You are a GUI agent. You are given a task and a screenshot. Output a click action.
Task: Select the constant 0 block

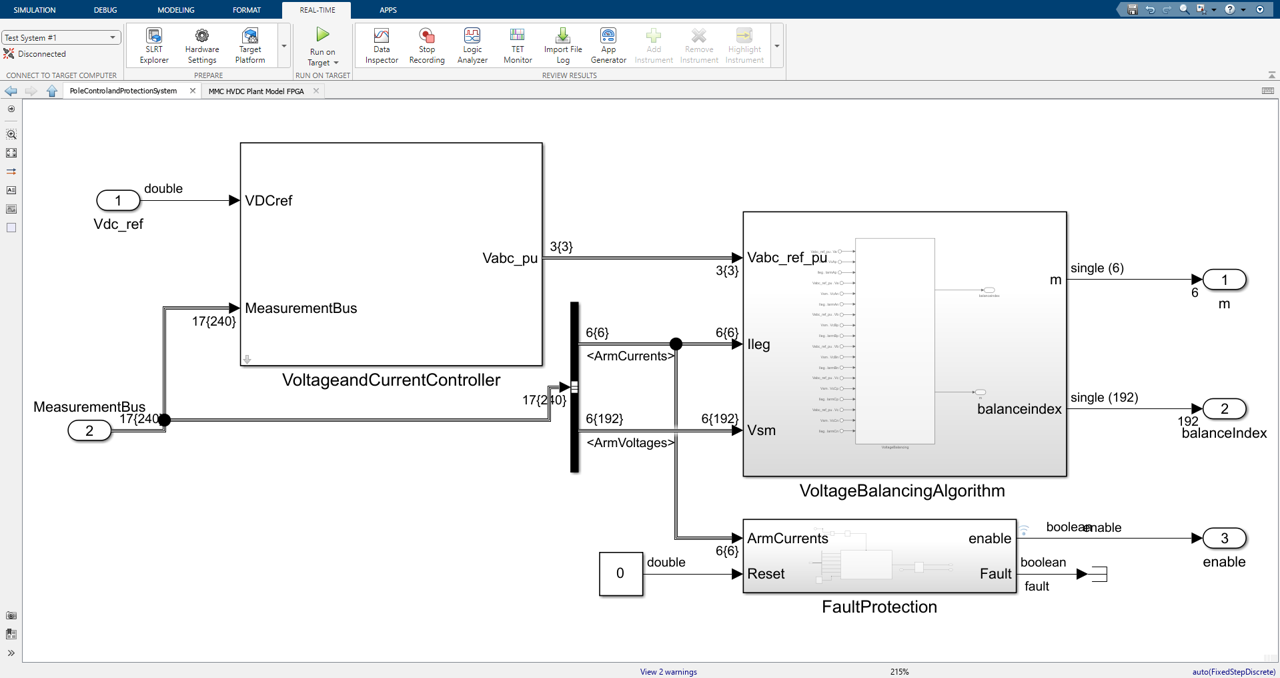pyautogui.click(x=621, y=574)
